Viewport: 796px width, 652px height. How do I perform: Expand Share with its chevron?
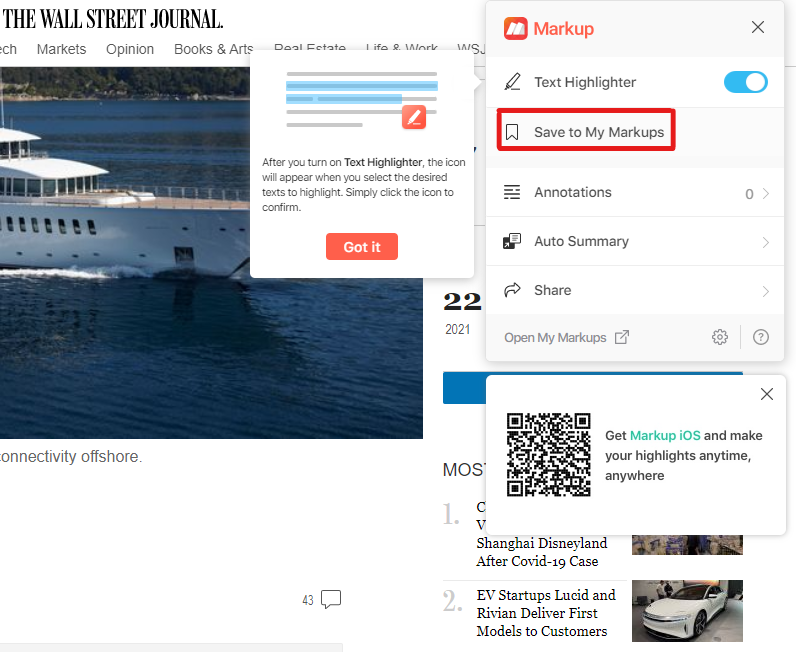pos(766,291)
